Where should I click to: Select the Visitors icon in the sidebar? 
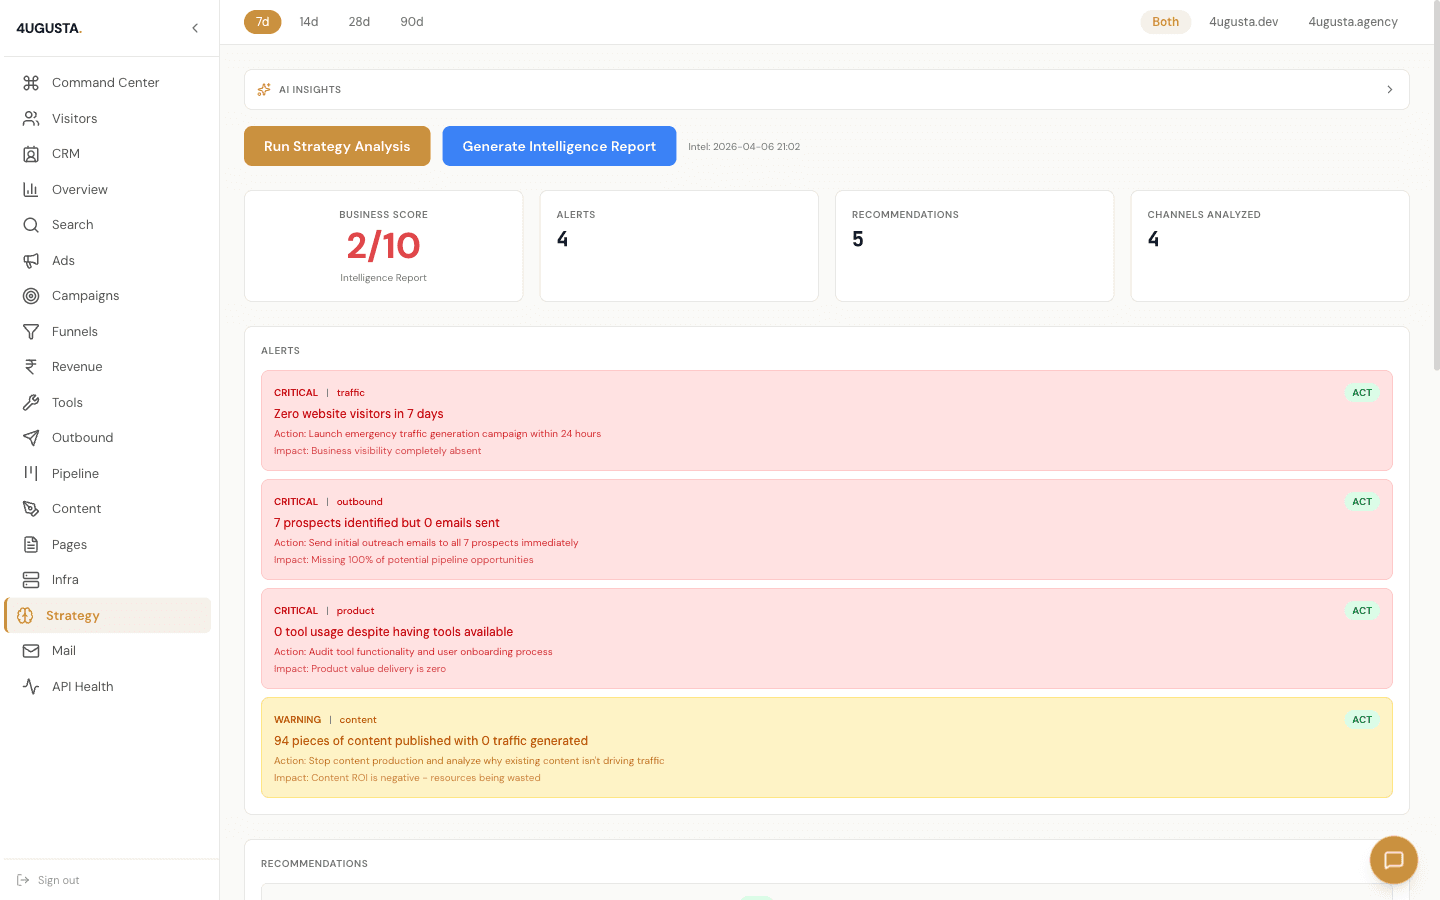click(29, 118)
